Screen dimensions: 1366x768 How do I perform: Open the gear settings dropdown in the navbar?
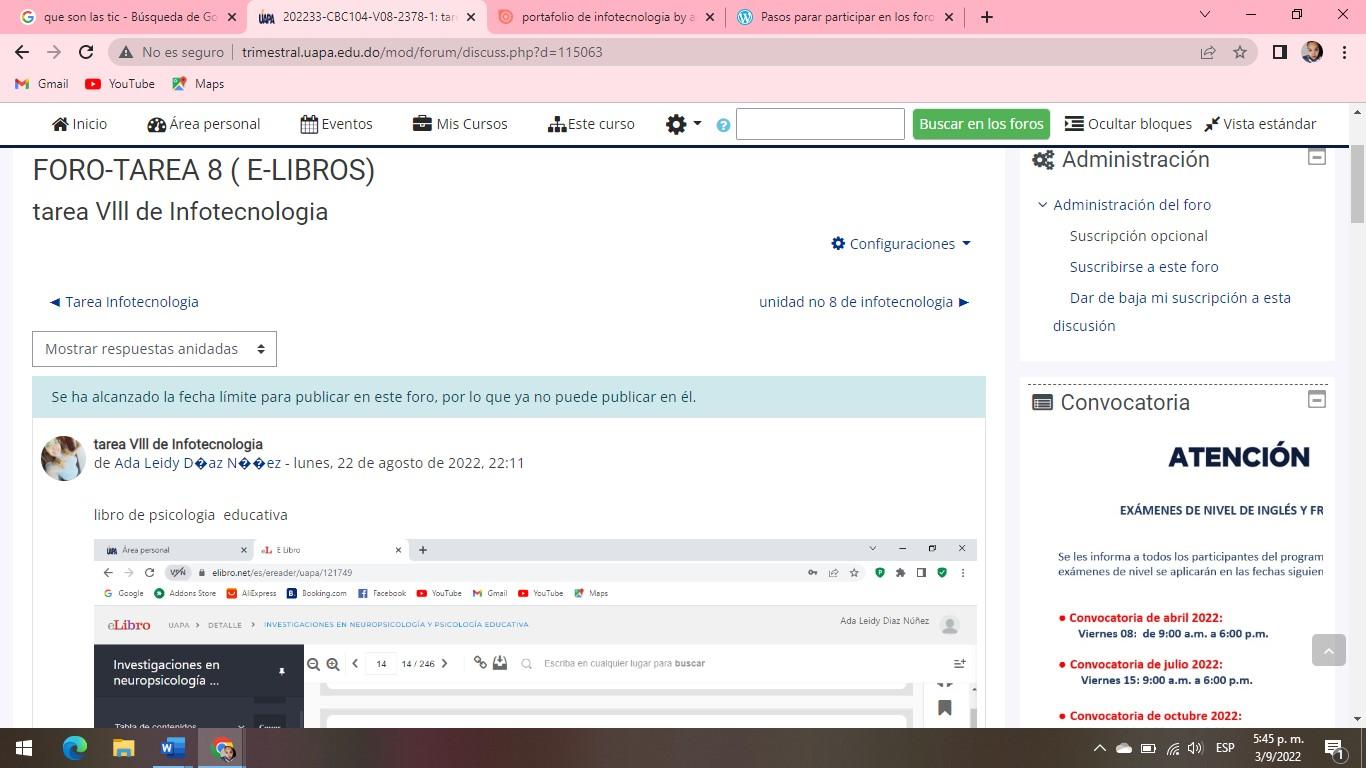[684, 124]
